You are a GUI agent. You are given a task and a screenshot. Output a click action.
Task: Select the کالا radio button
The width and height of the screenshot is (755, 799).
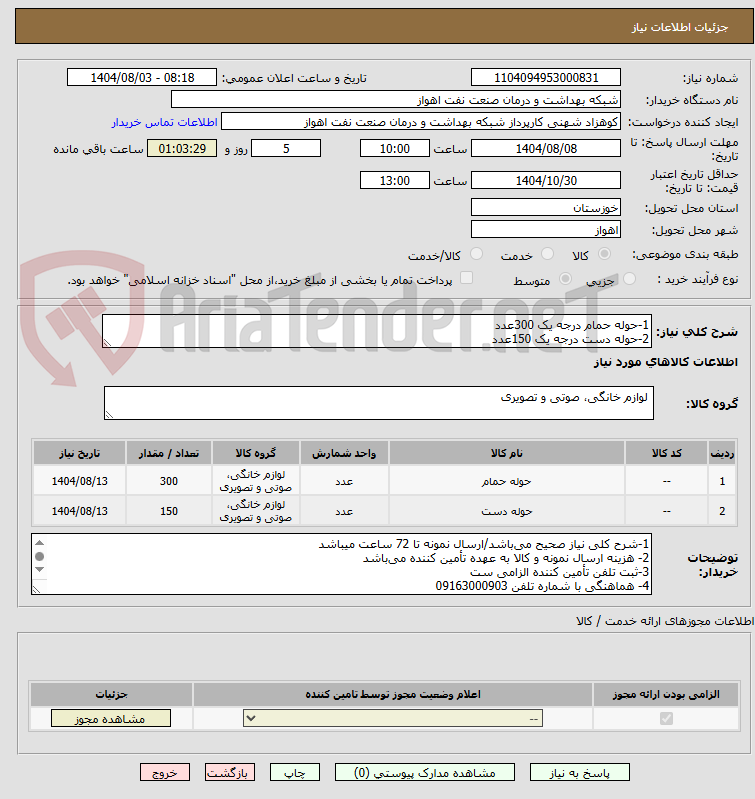[x=604, y=254]
